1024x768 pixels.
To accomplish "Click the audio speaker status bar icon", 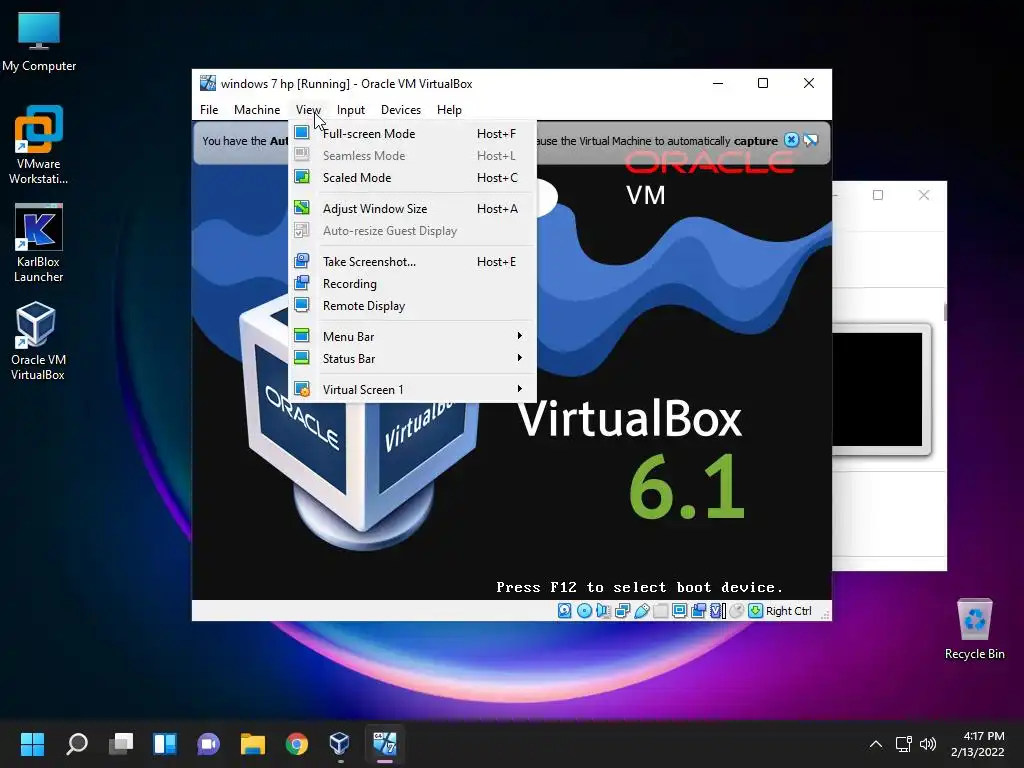I will point(603,611).
